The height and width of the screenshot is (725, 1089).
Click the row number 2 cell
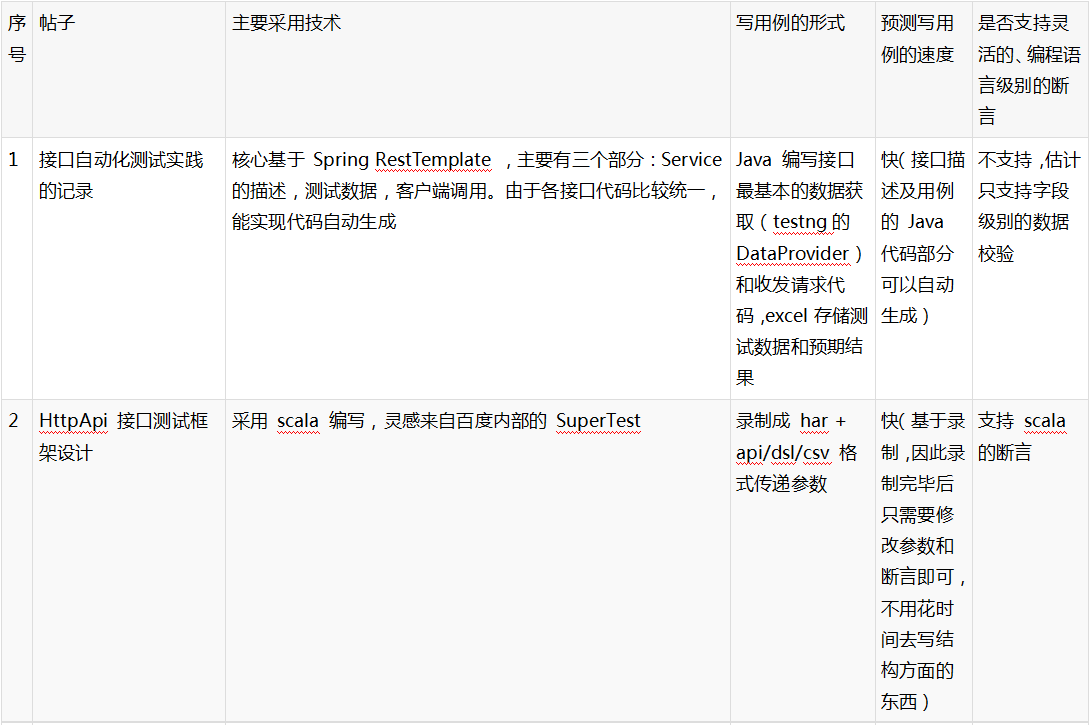[x=15, y=421]
